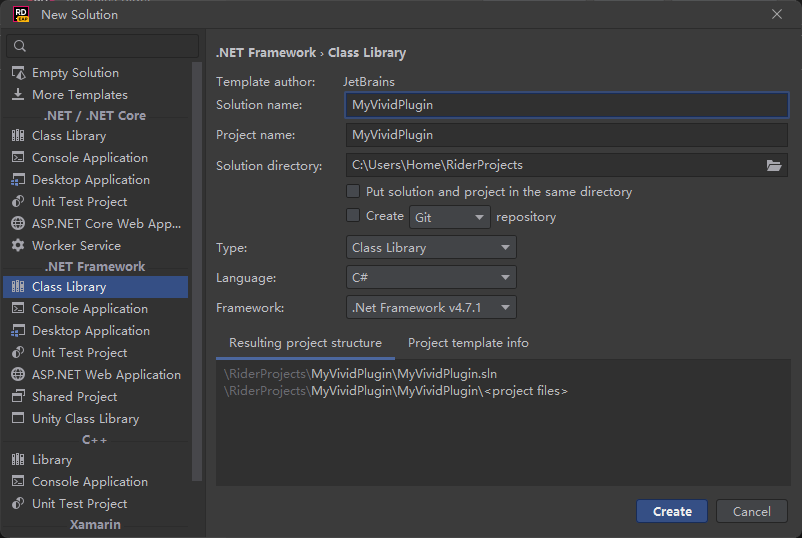
Task: Open the Framework dropdown showing v4.7.1
Action: (x=431, y=307)
